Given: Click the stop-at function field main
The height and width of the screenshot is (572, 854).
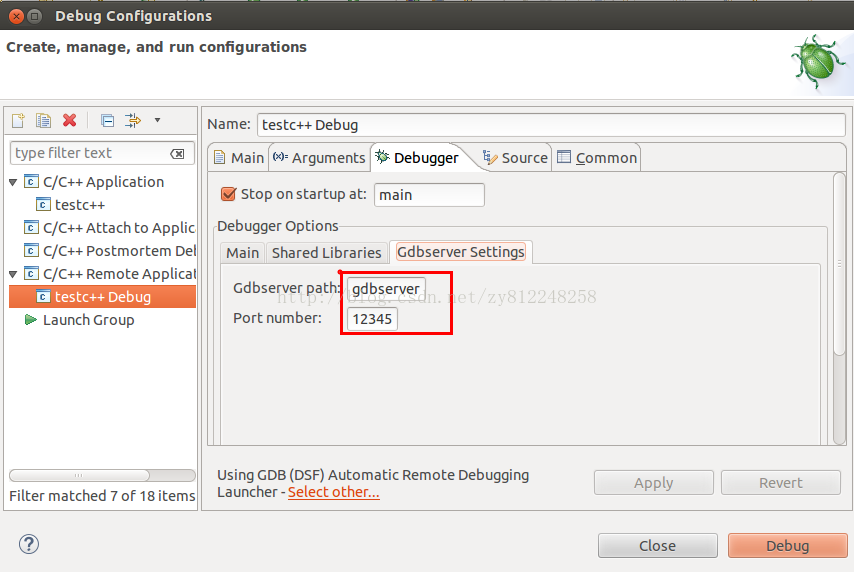Looking at the screenshot, I should click(x=429, y=195).
